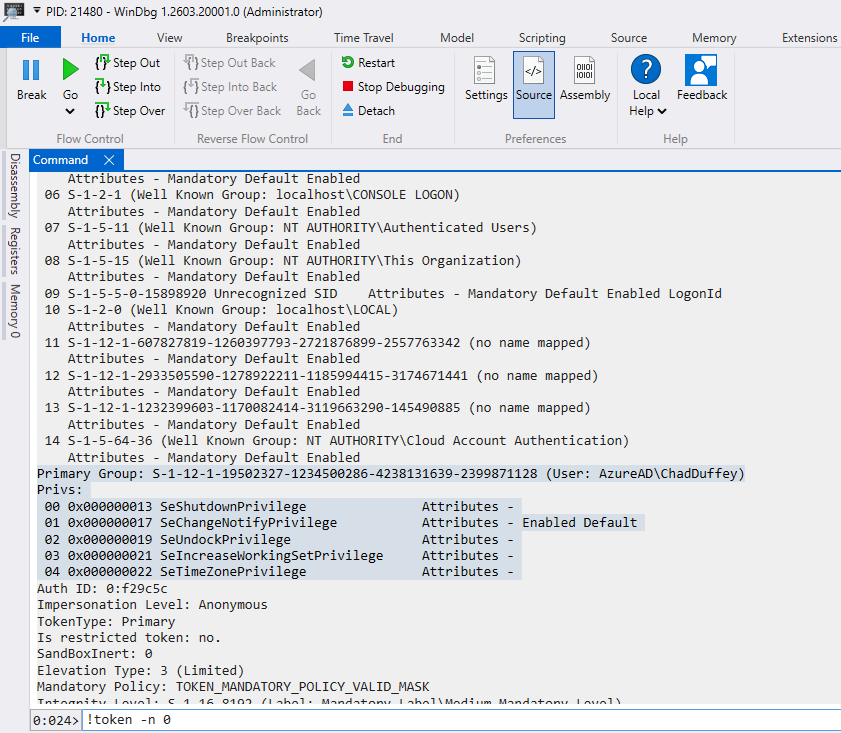The height and width of the screenshot is (733, 841).
Task: Click the S-1-5-15 This Organization line
Action: tap(283, 261)
